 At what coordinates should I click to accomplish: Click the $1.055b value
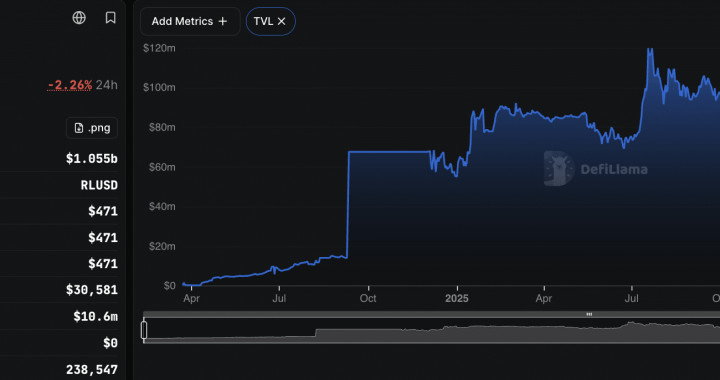pyautogui.click(x=92, y=159)
